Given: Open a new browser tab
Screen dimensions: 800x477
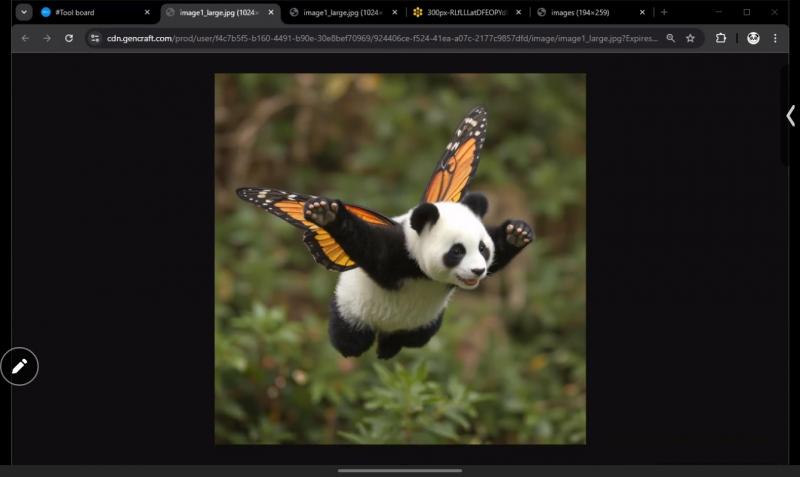Looking at the screenshot, I should (664, 12).
